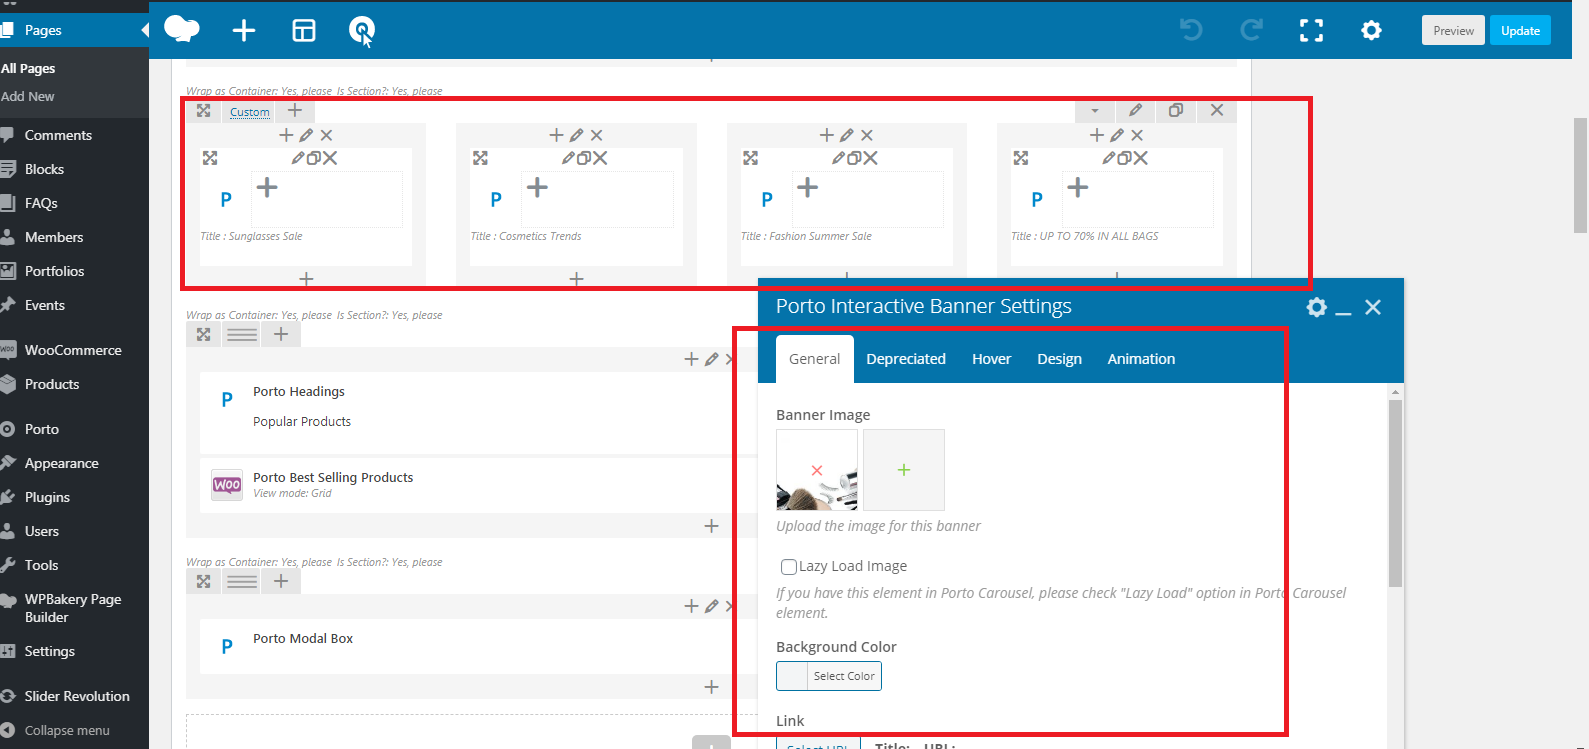Add column to the Porto Modal Box row
The width and height of the screenshot is (1589, 749).
point(281,581)
